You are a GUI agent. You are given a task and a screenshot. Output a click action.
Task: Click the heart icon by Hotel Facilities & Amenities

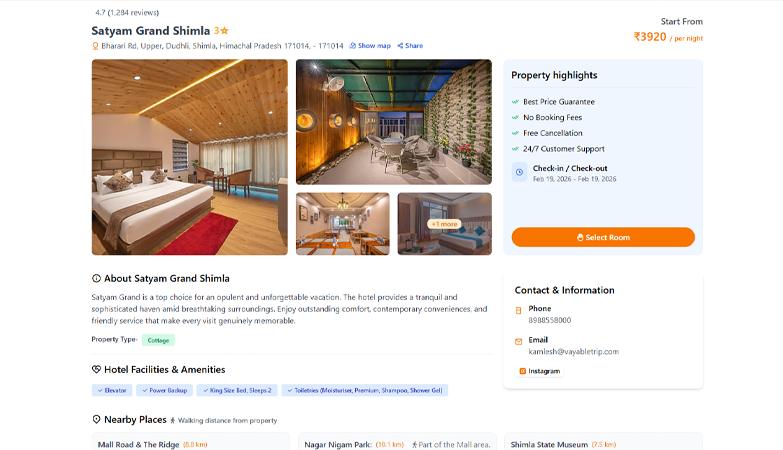[96, 370]
